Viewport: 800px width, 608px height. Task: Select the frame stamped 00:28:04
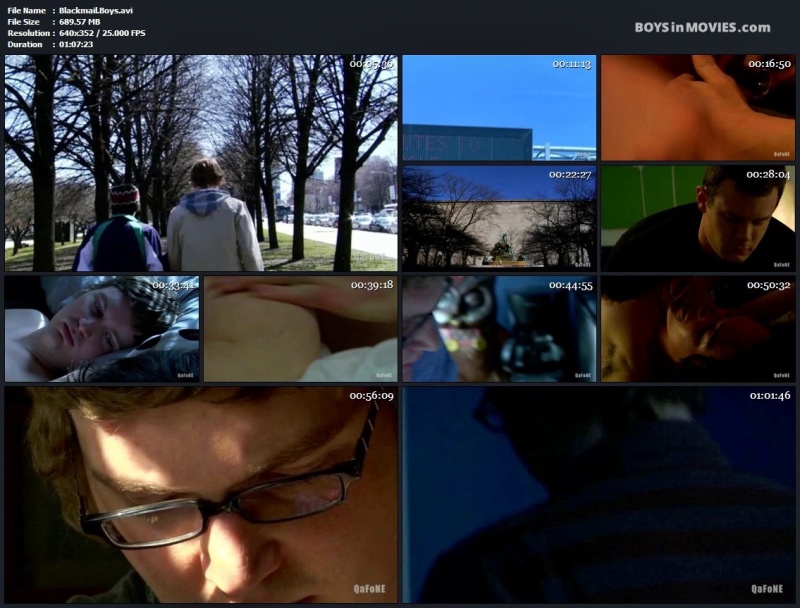[x=698, y=218]
